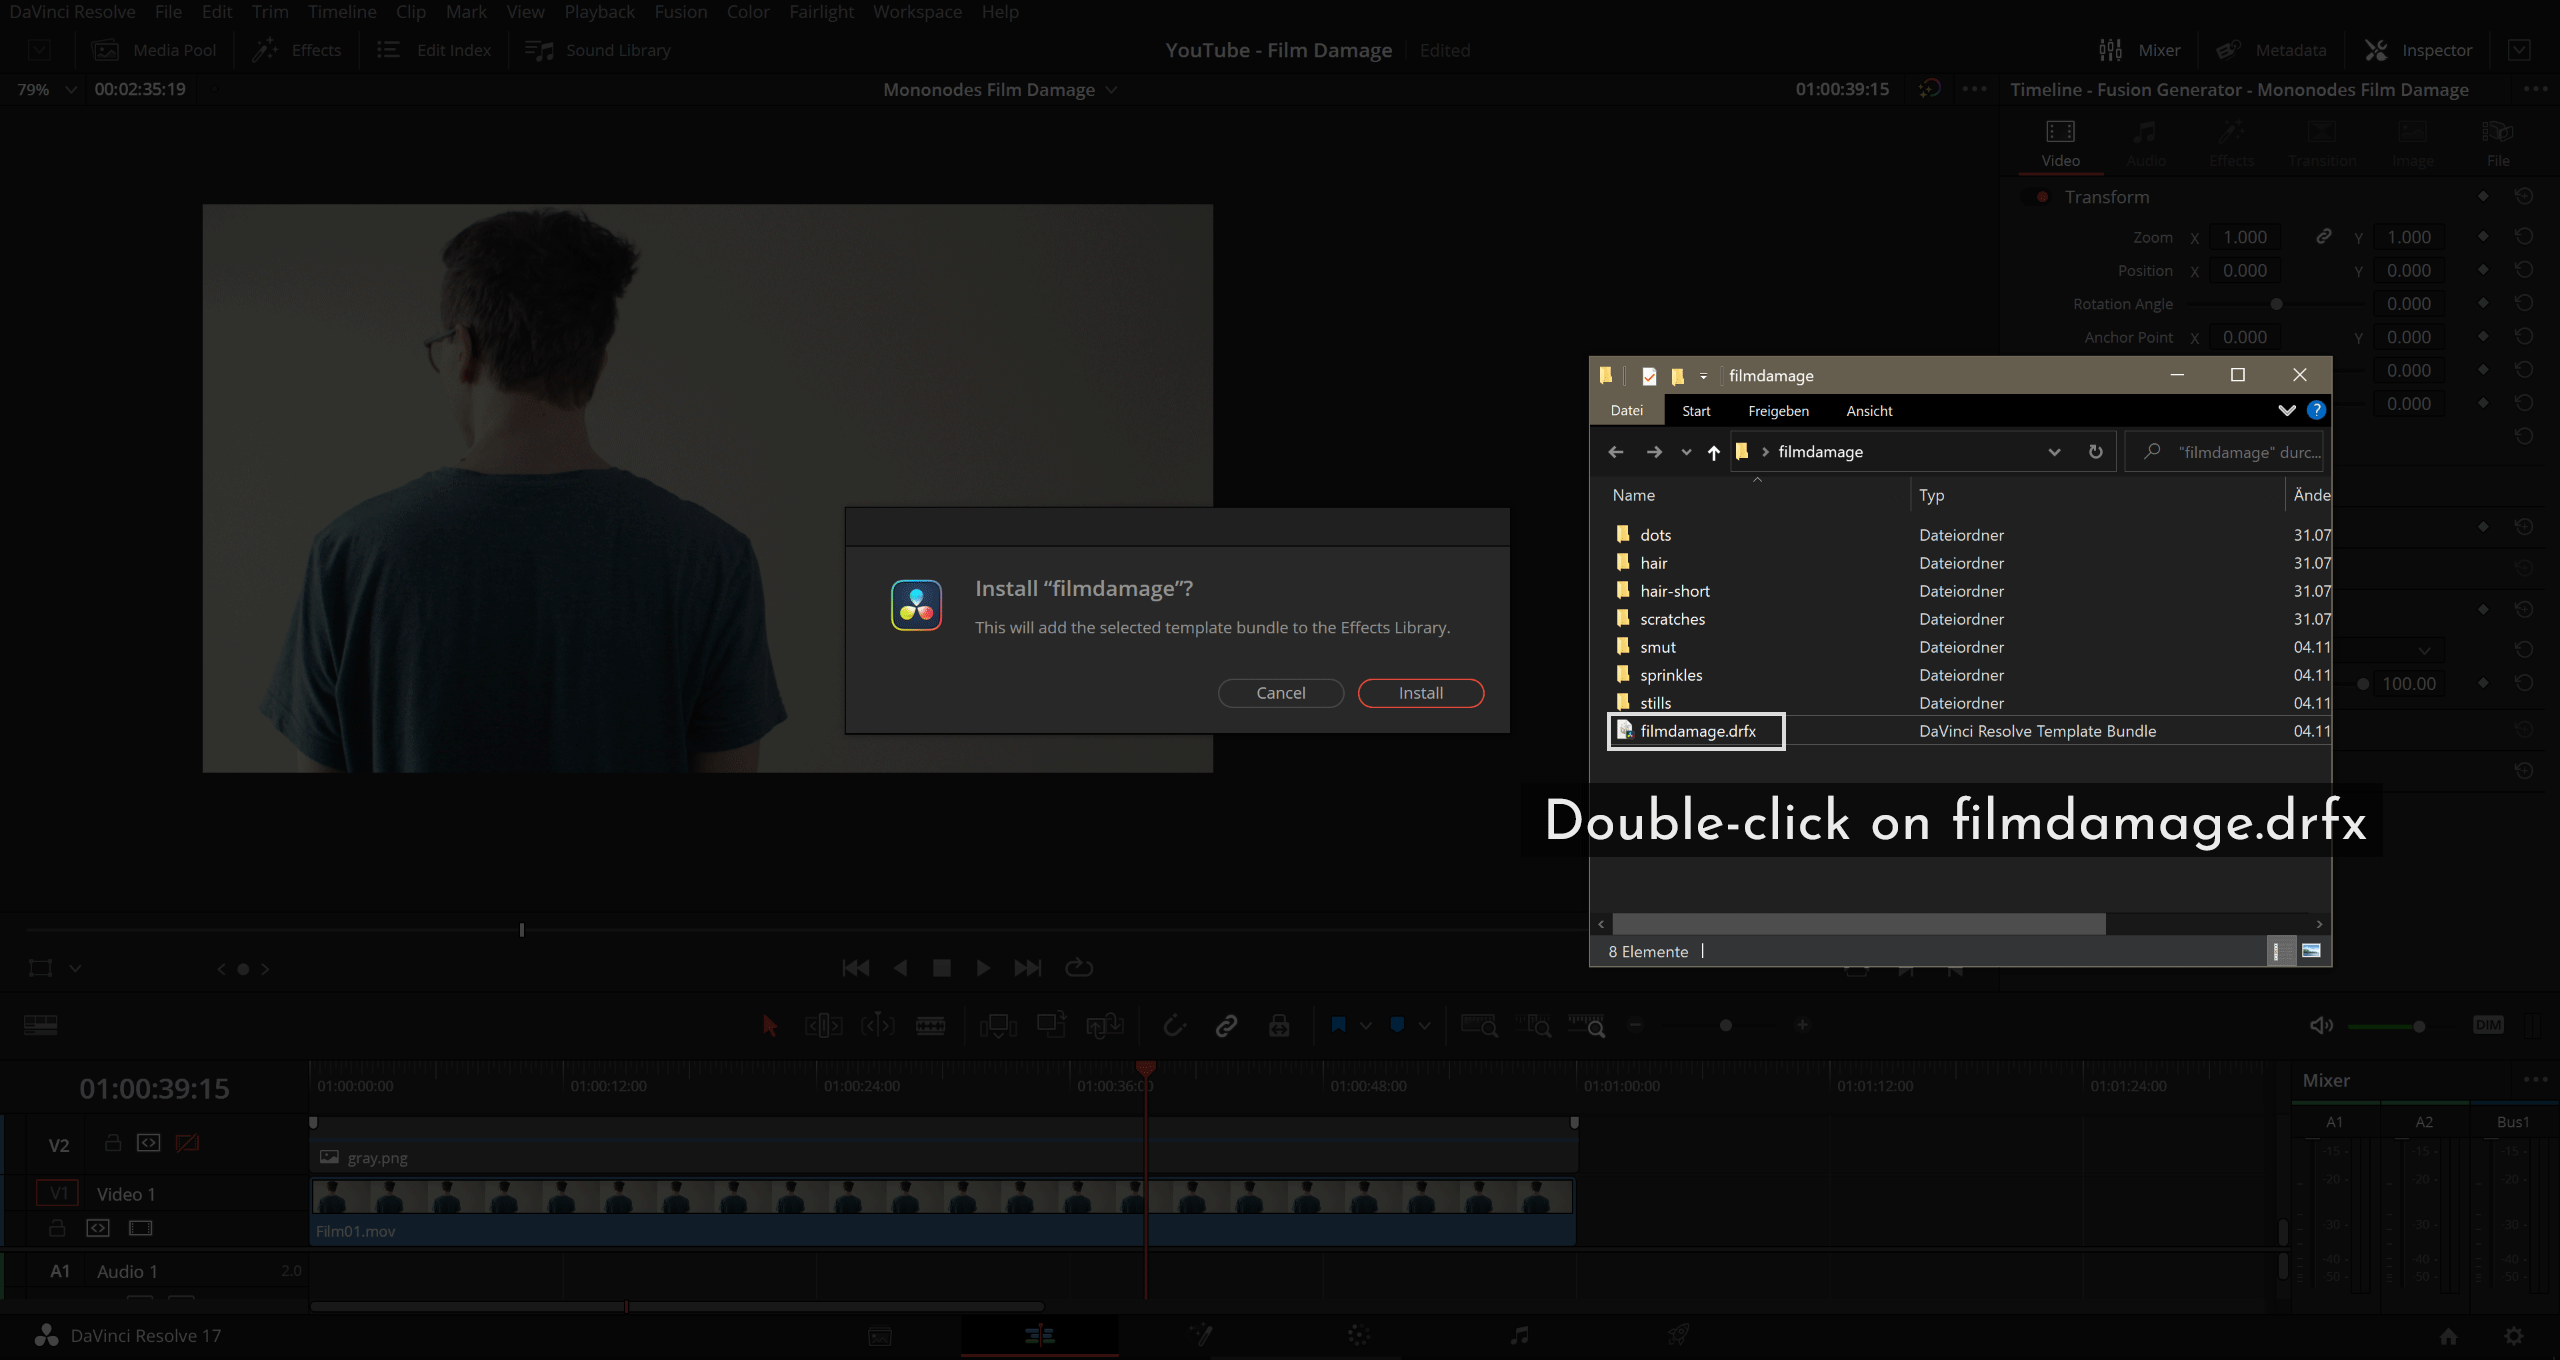Screen dimensions: 2560x1360
Task: Play the viewer forward
Action: pos(983,968)
